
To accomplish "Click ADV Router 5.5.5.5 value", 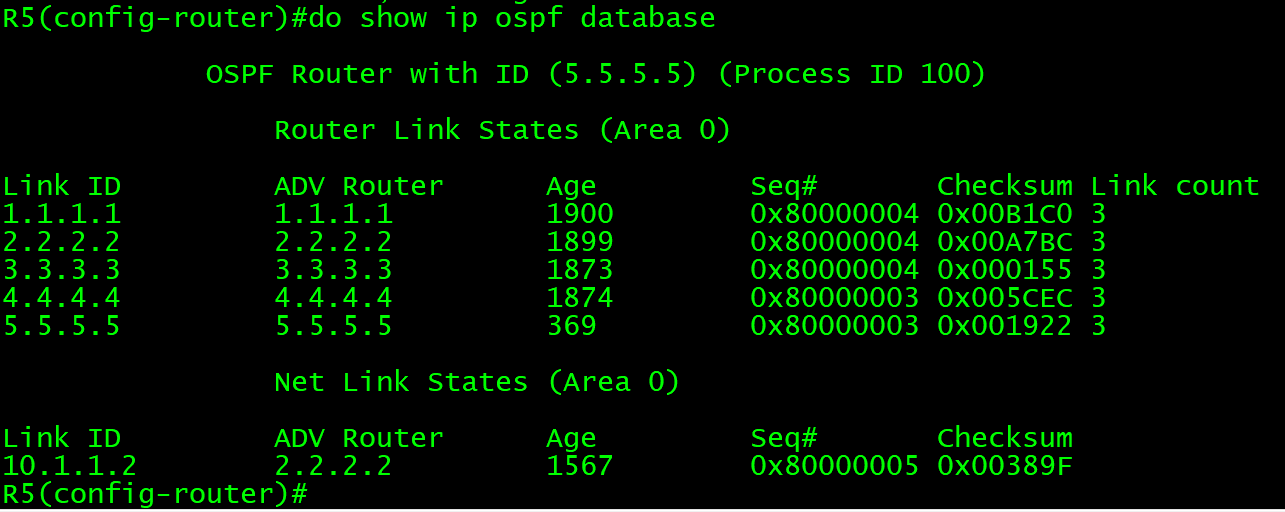I will (333, 326).
